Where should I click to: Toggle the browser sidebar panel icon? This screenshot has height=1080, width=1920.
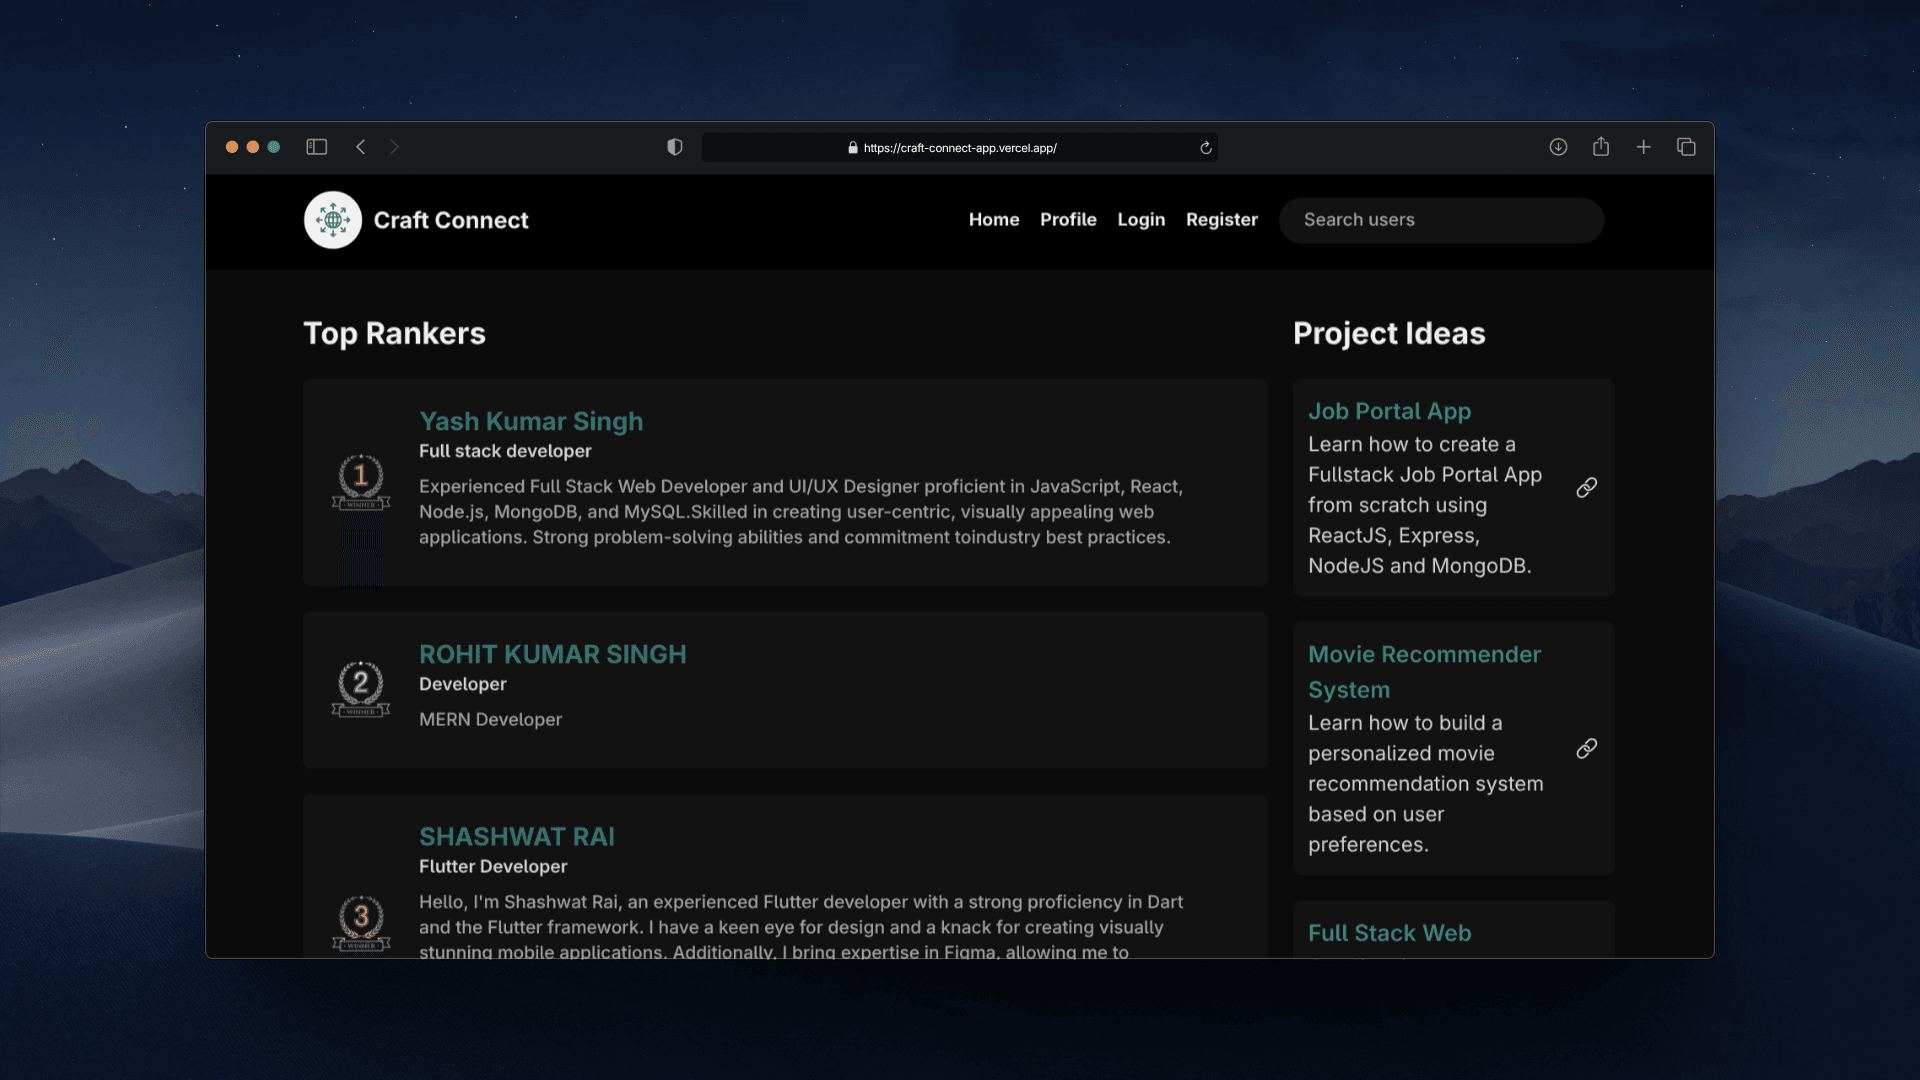(x=317, y=147)
